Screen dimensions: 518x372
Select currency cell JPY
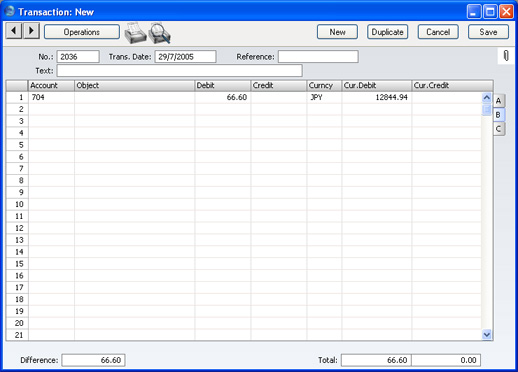click(x=324, y=97)
